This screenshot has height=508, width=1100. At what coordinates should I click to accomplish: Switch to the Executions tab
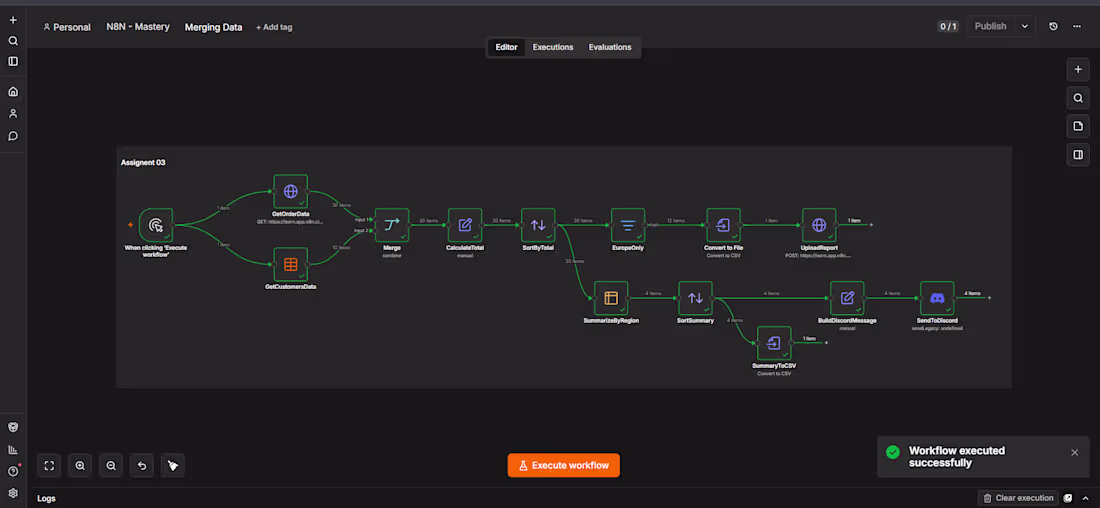553,47
